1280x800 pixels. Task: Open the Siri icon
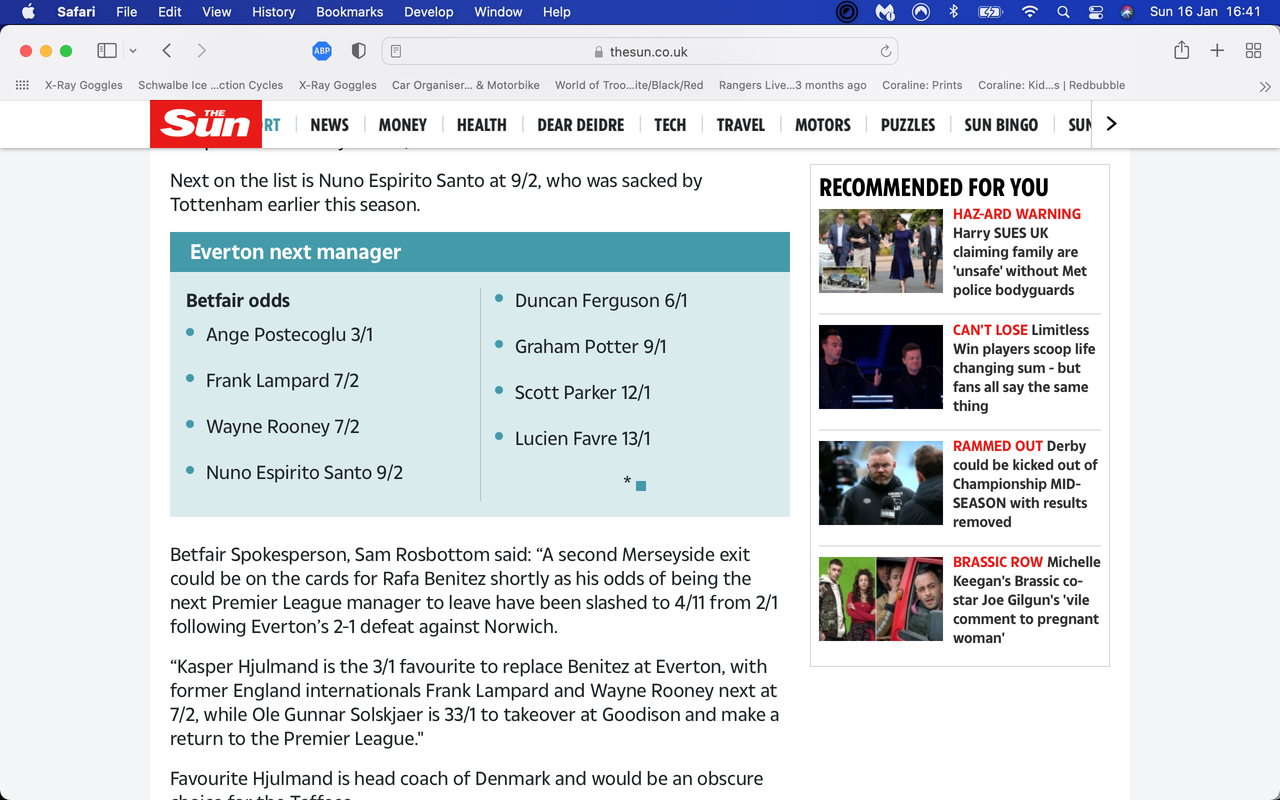tap(1127, 12)
